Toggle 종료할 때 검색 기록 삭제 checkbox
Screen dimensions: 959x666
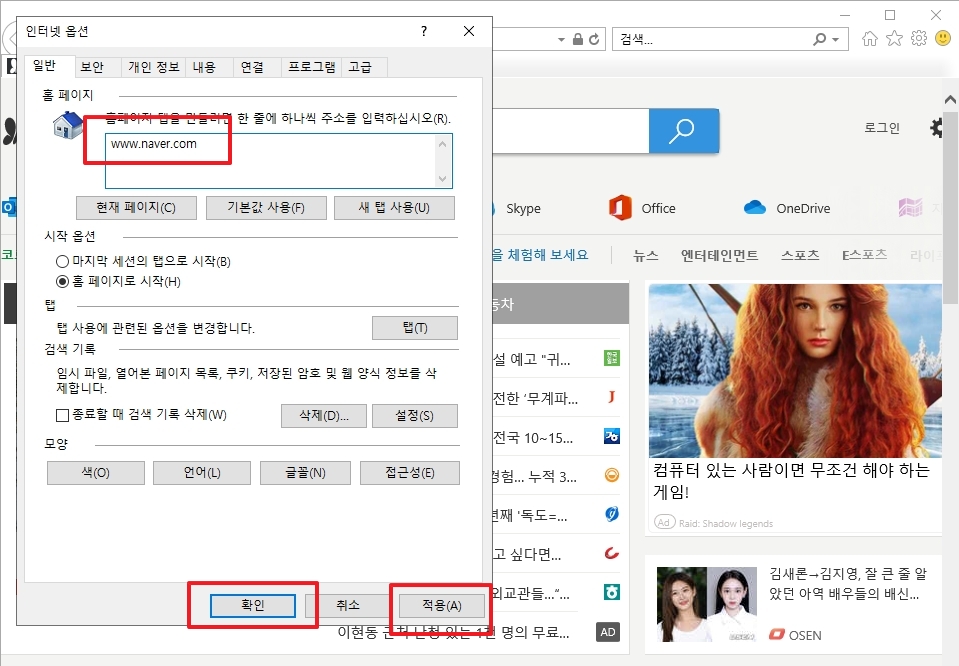[x=62, y=415]
